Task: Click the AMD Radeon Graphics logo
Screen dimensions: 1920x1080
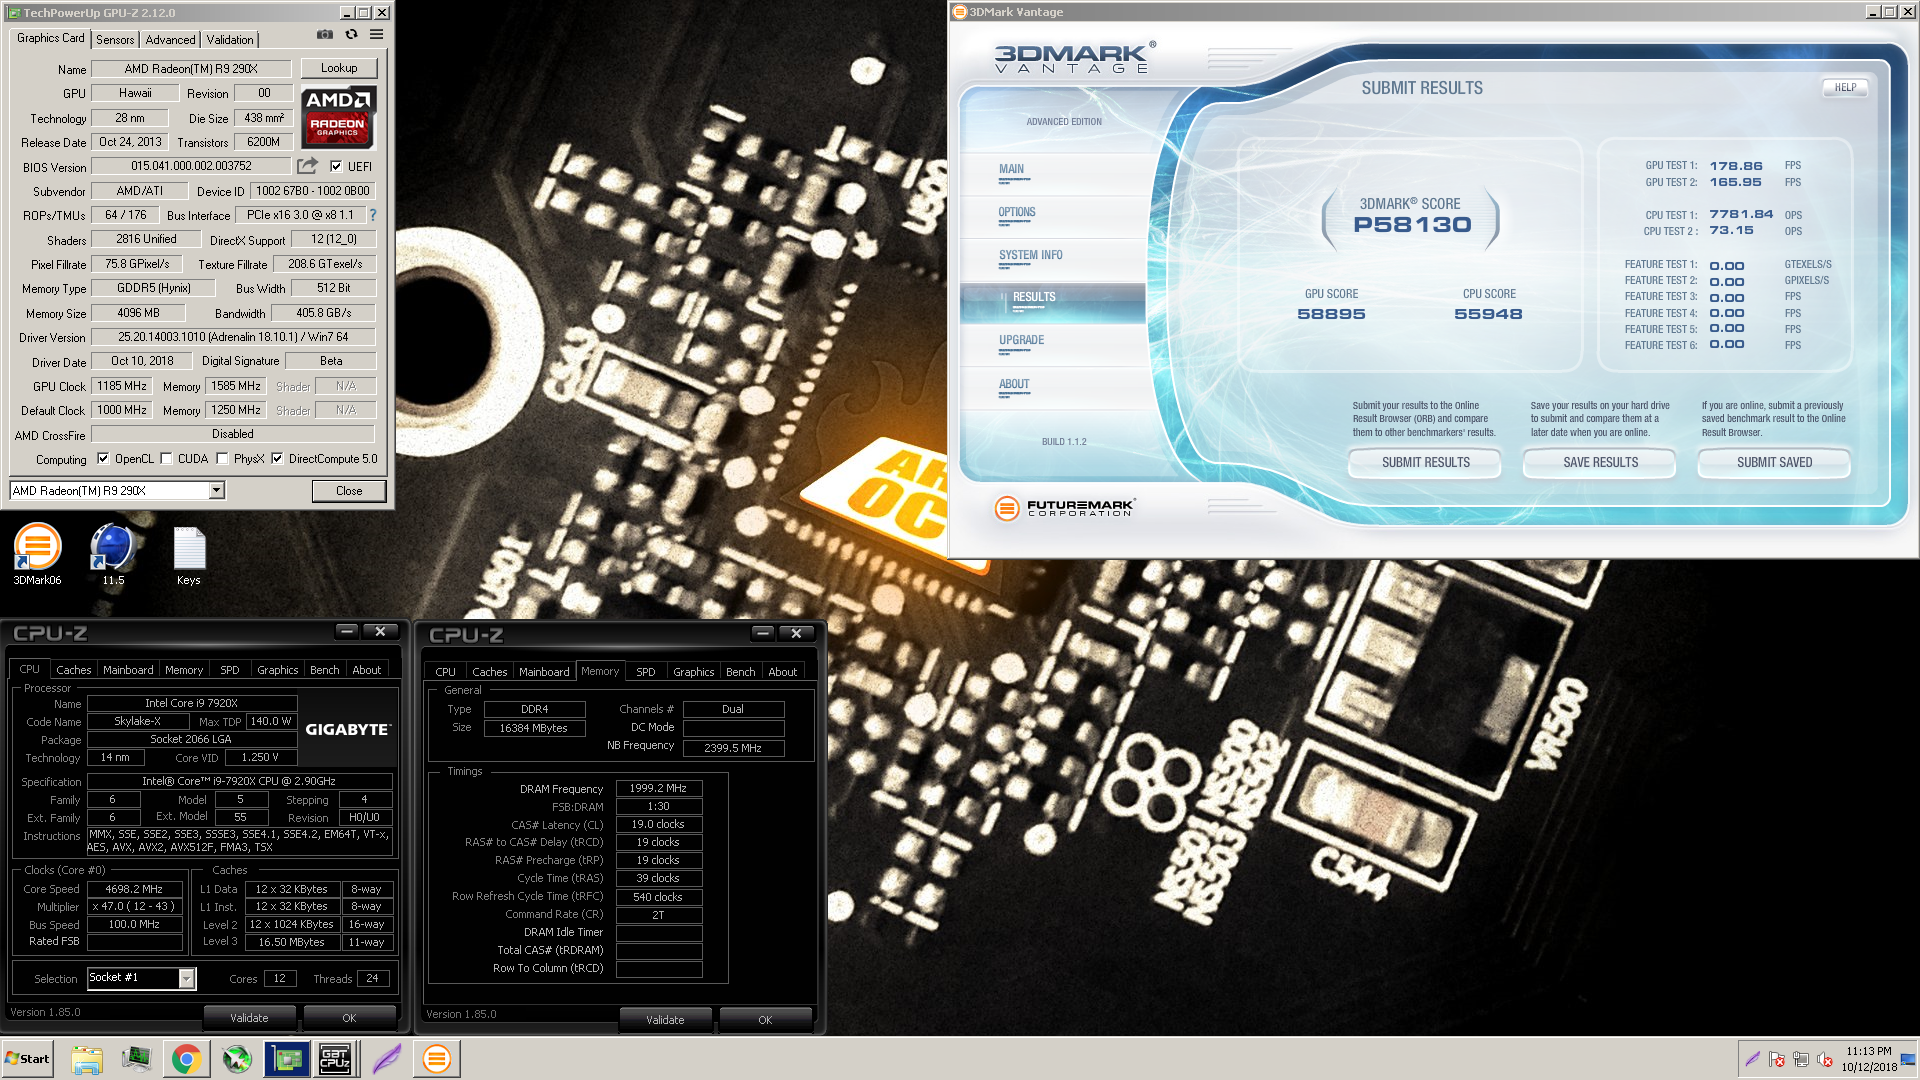Action: (x=338, y=117)
